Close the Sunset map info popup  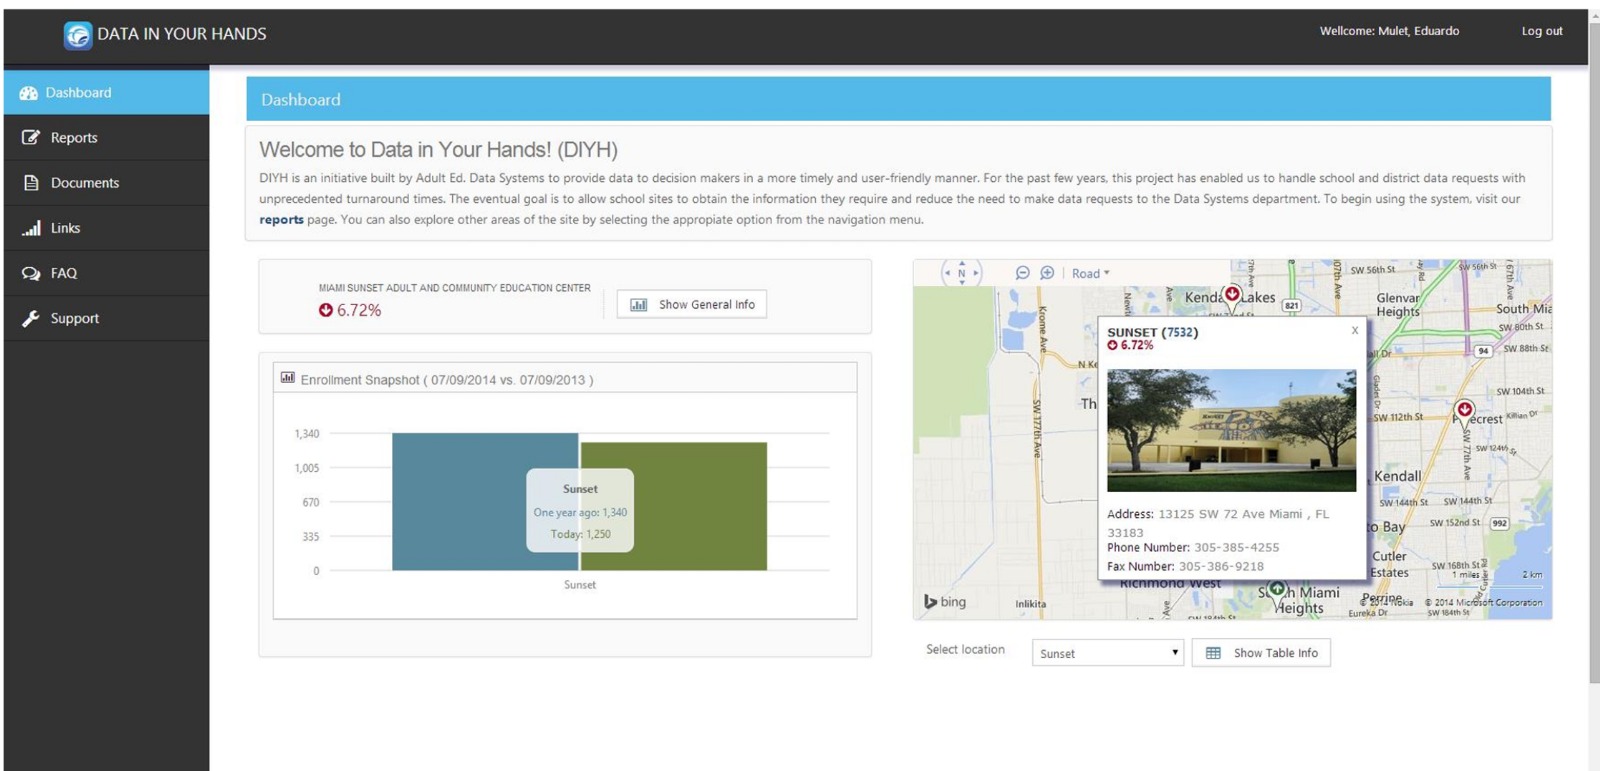tap(1355, 331)
